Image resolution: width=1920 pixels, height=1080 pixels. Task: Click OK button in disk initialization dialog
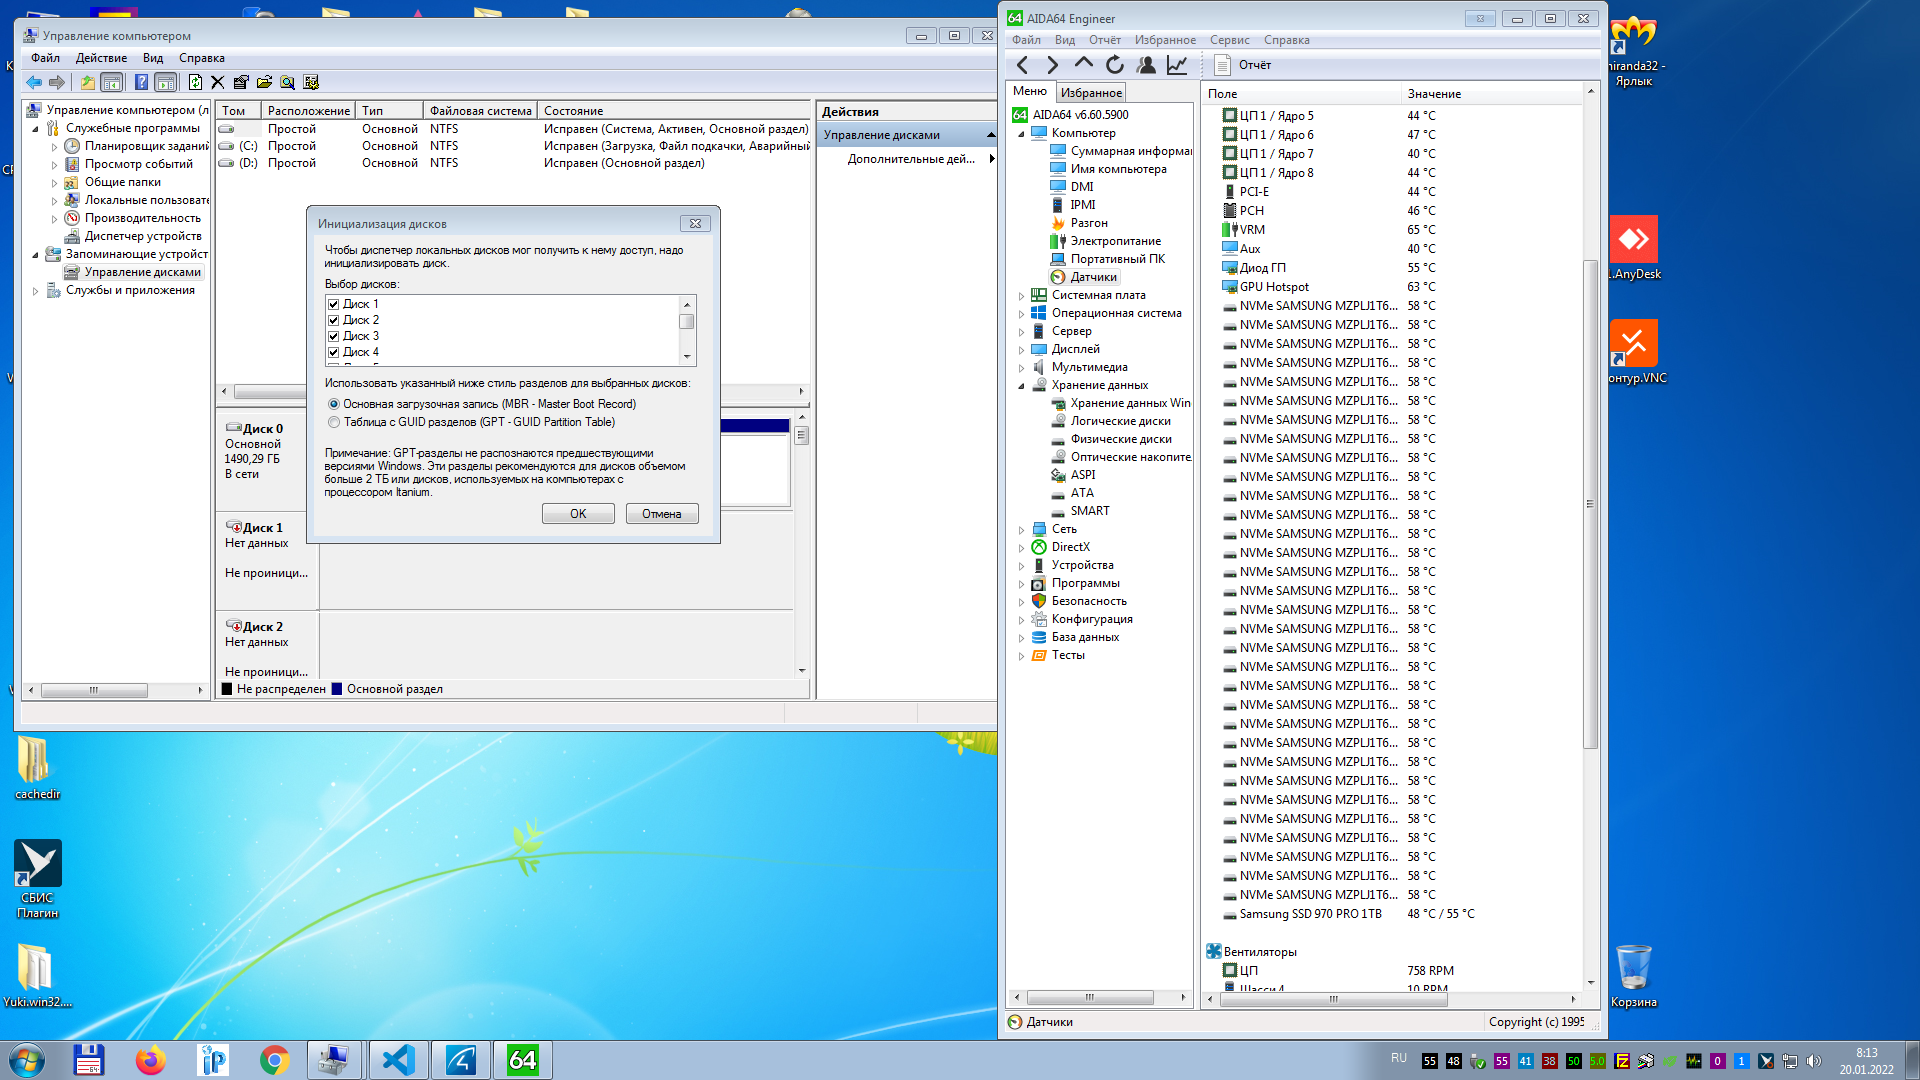tap(576, 513)
